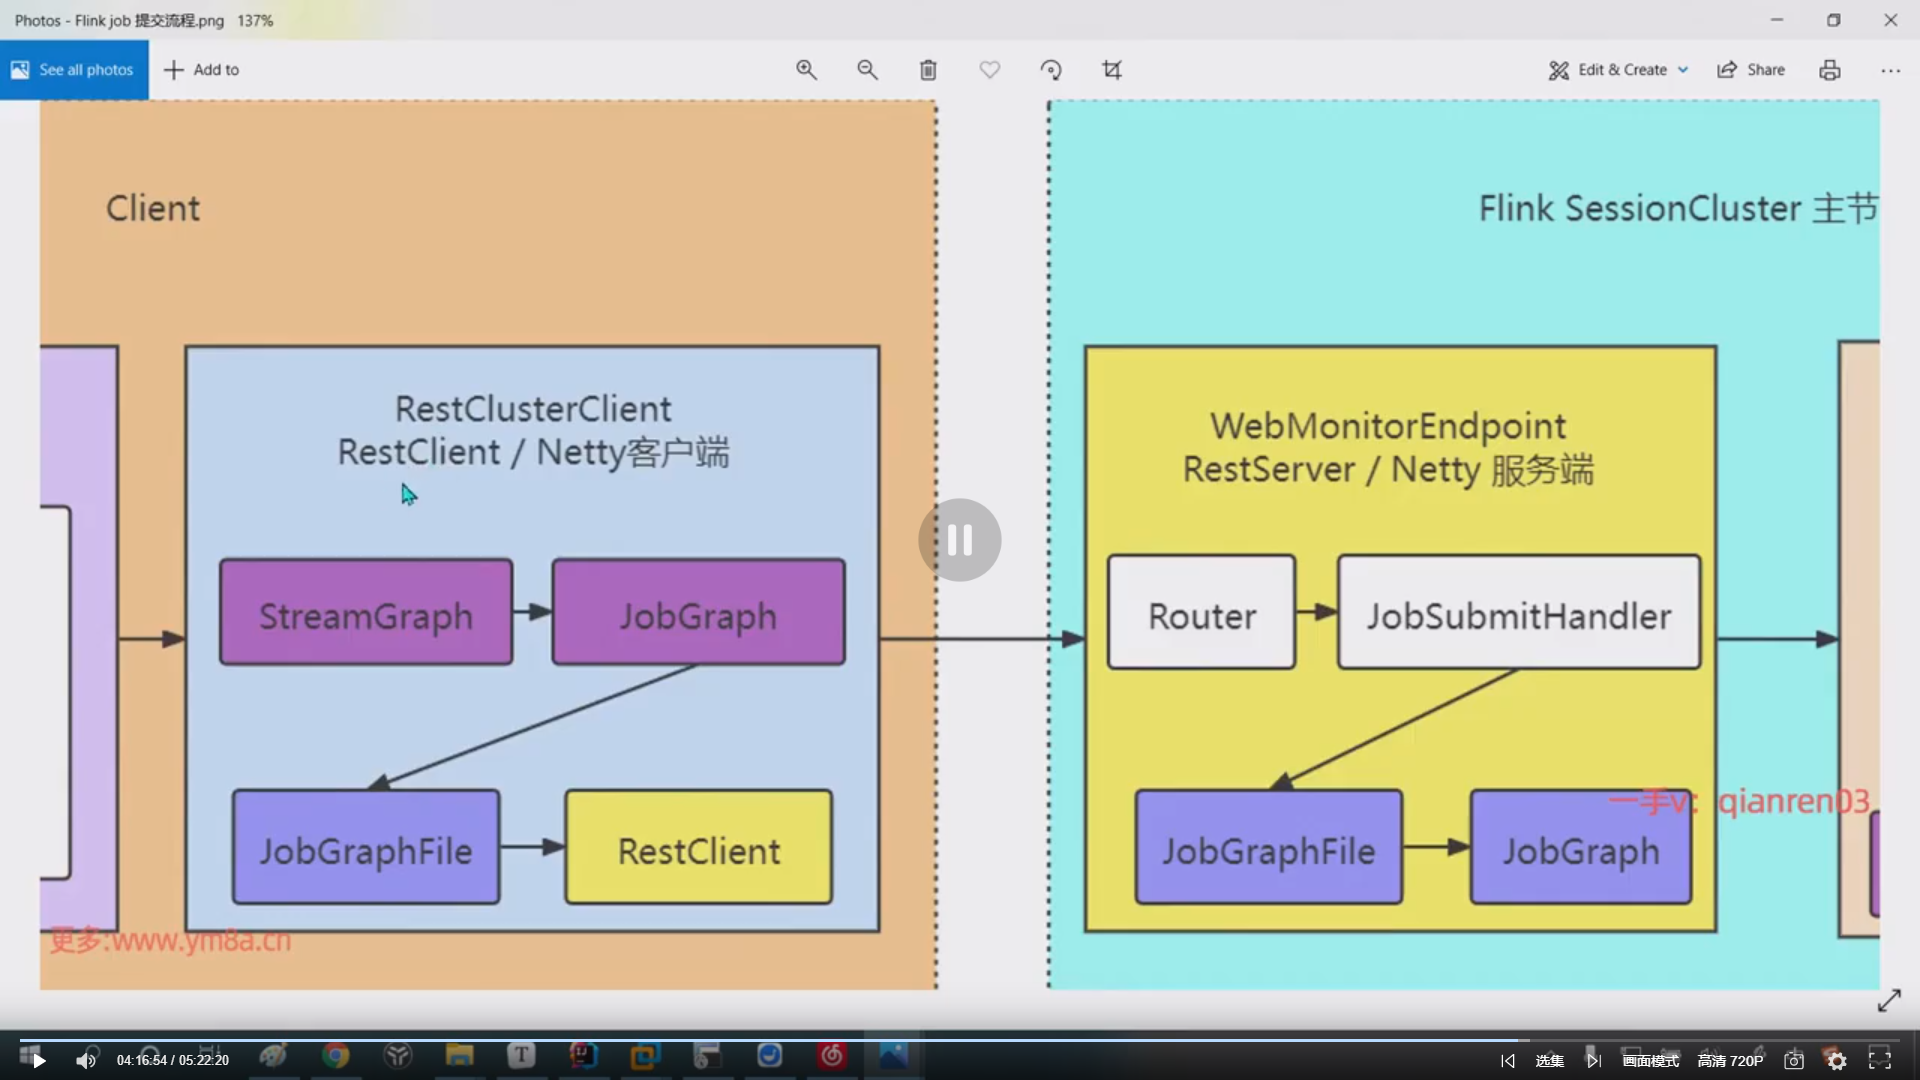Open the 高清 720P quality selector
Screen dimensions: 1920x1080
point(1729,1061)
